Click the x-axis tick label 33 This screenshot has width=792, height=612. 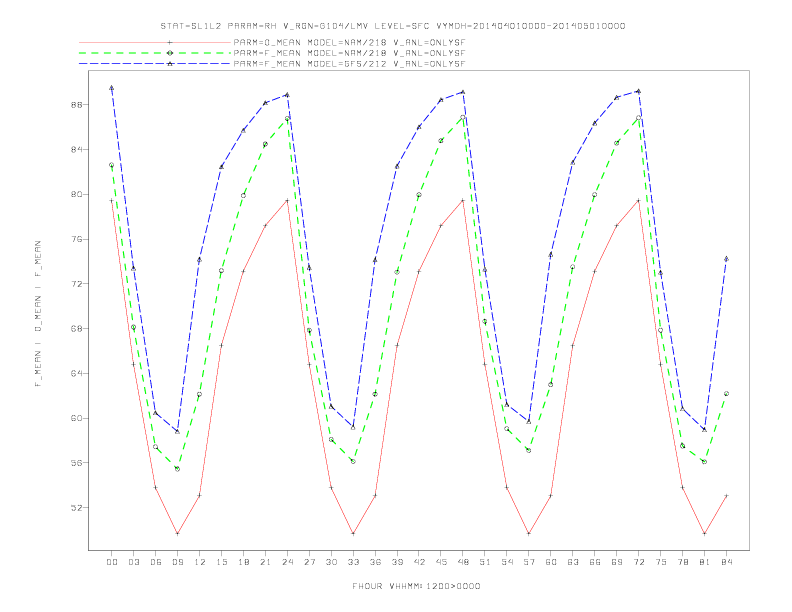(x=353, y=562)
